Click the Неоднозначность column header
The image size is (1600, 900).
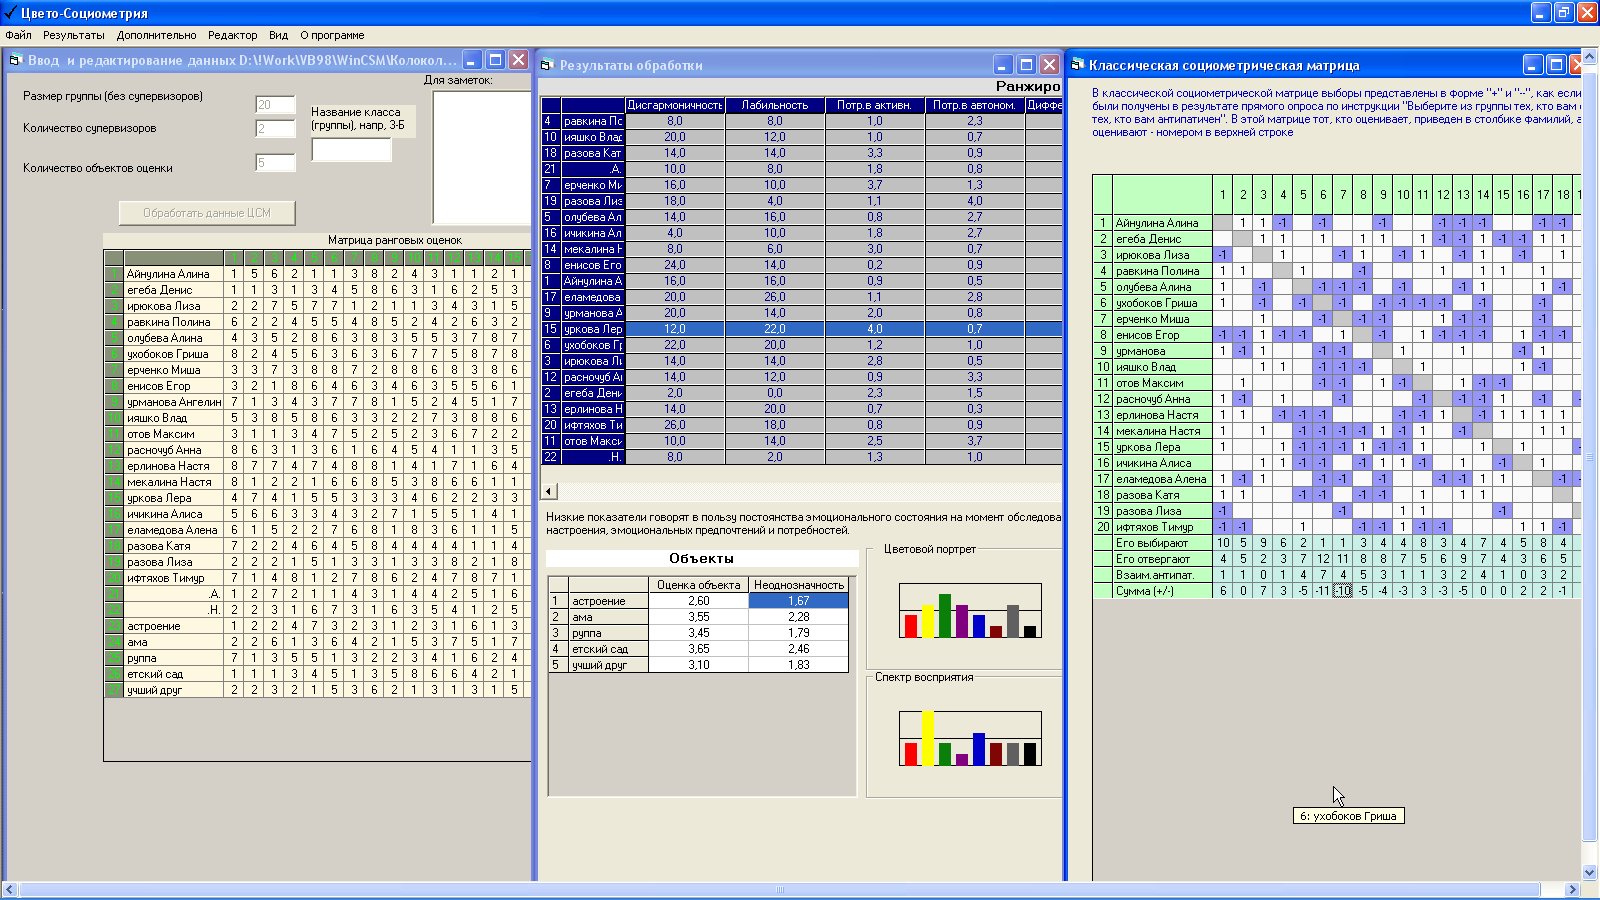click(799, 585)
